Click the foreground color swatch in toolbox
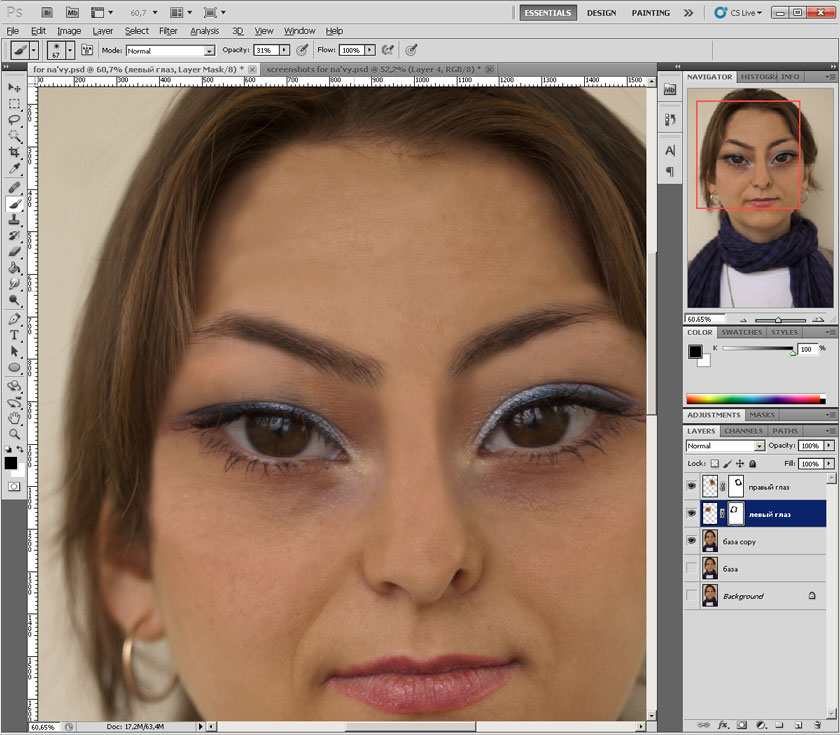840x735 pixels. coord(11,463)
